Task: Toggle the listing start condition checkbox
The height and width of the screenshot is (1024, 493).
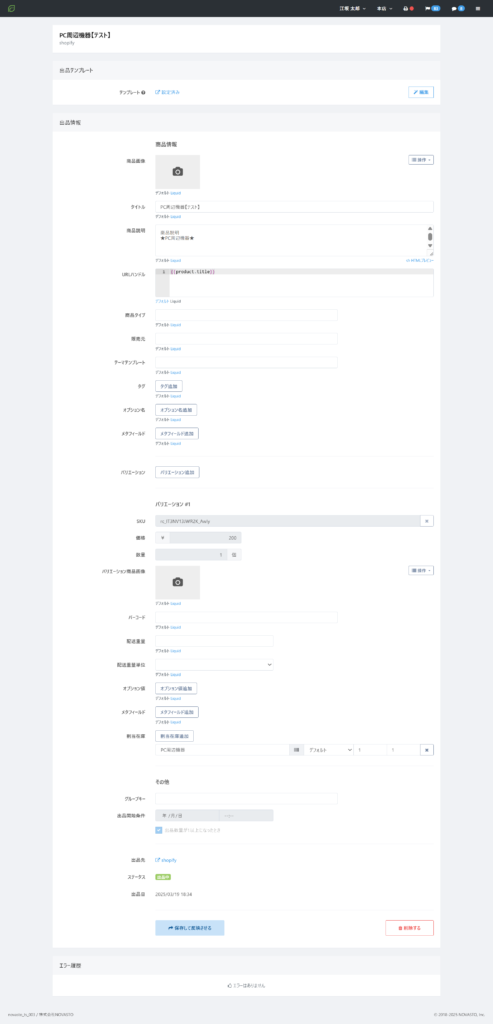Action: click(x=159, y=830)
